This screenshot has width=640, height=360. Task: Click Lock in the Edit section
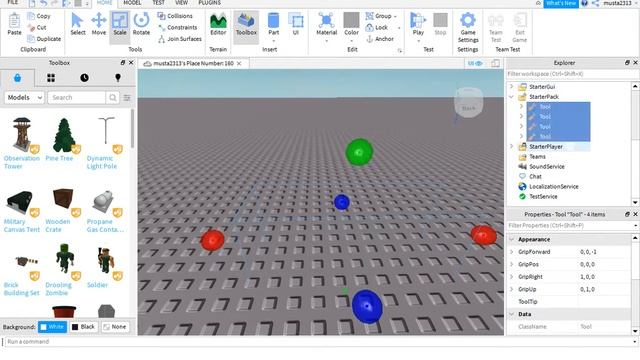377,27
